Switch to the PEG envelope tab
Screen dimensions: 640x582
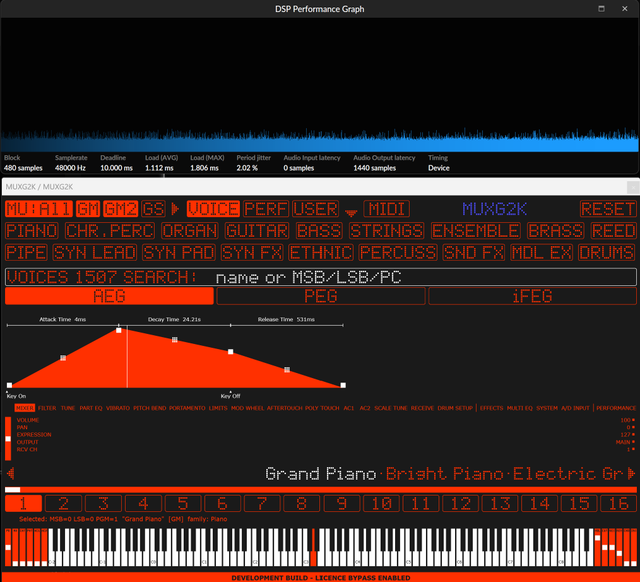321,296
